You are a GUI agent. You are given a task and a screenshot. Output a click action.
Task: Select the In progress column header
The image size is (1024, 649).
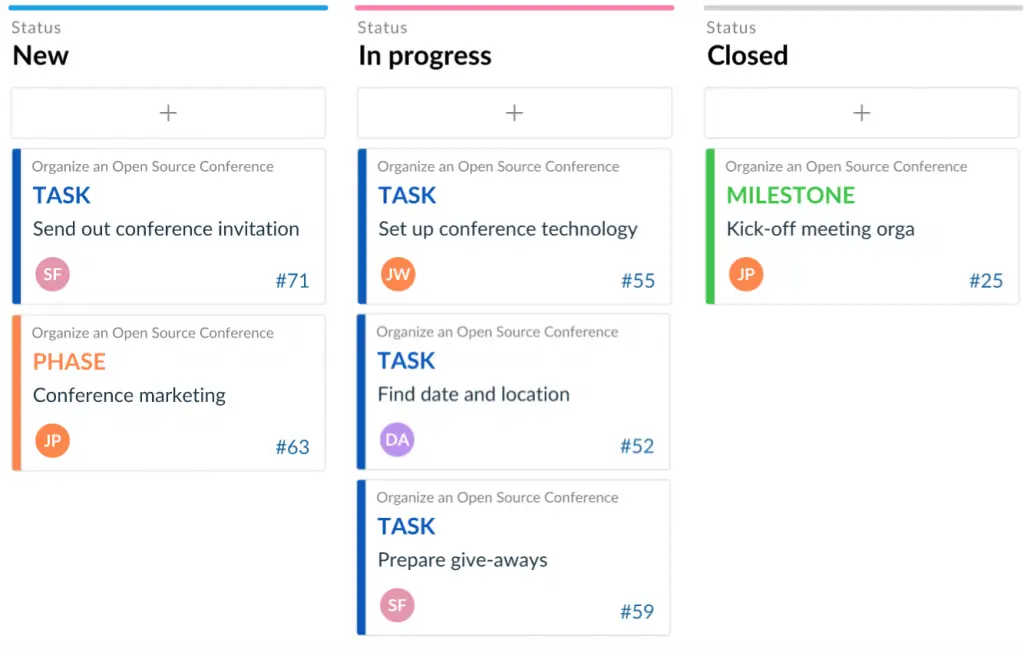click(x=424, y=55)
